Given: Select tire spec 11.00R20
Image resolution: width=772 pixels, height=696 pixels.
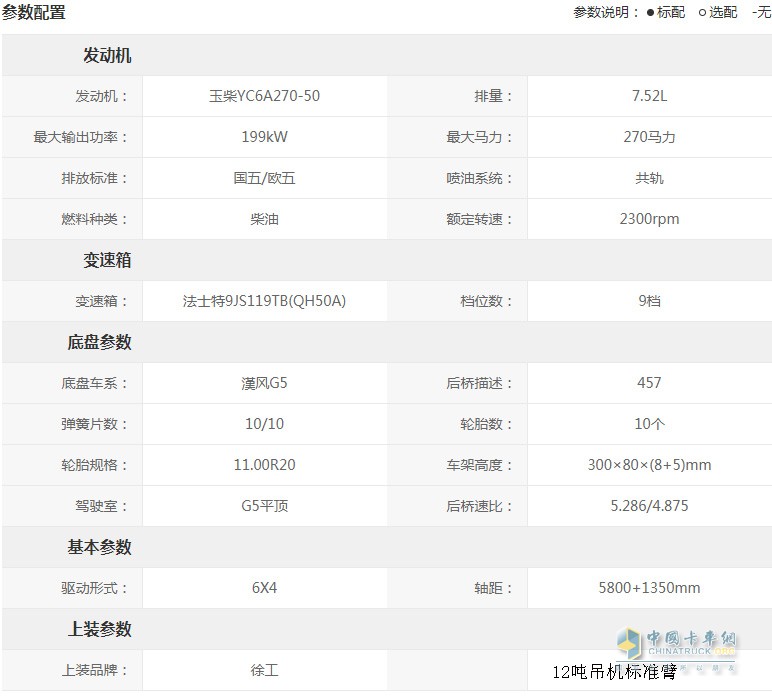Looking at the screenshot, I should click(x=264, y=465).
